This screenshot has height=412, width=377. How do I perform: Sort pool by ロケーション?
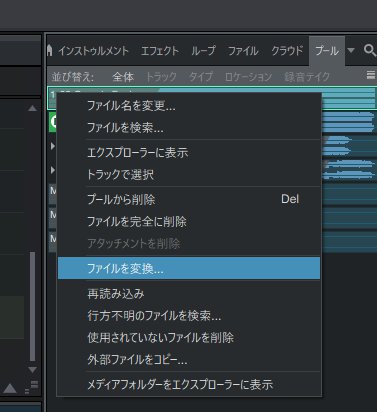click(x=248, y=77)
